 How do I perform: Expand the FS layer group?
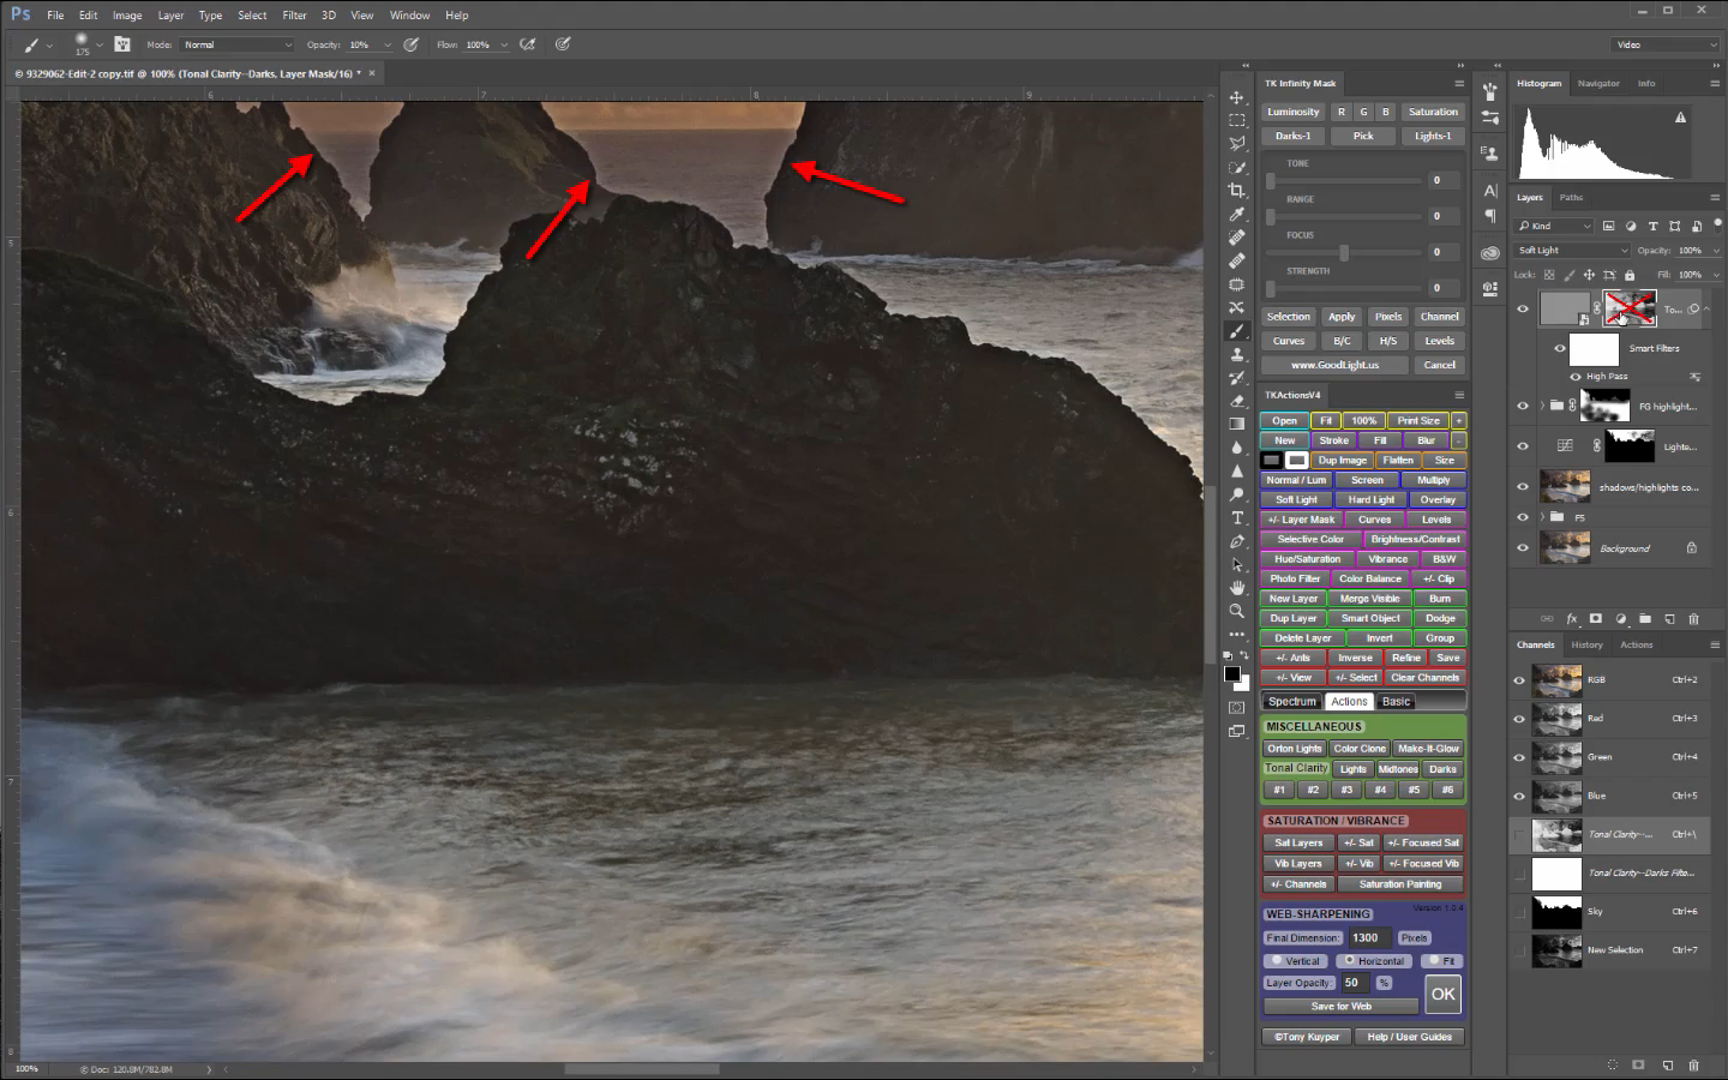click(x=1543, y=517)
